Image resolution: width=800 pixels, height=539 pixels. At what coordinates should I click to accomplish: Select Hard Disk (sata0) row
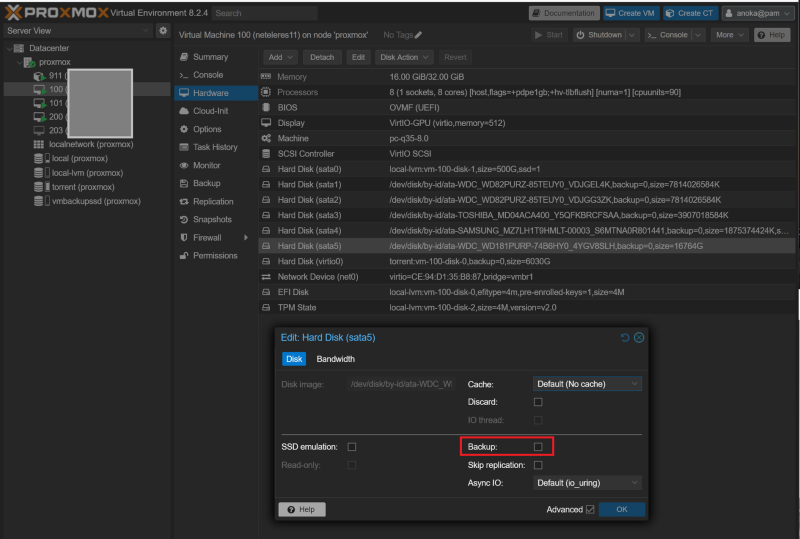(529, 169)
